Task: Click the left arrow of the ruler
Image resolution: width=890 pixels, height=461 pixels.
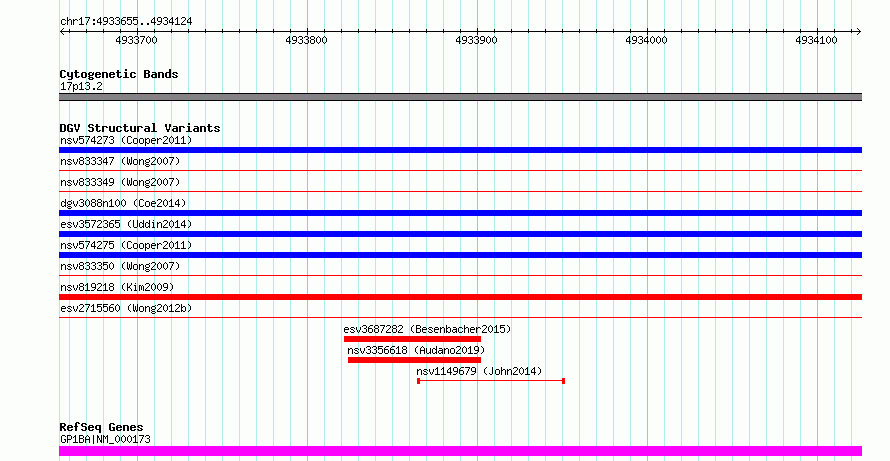Action: tap(62, 32)
